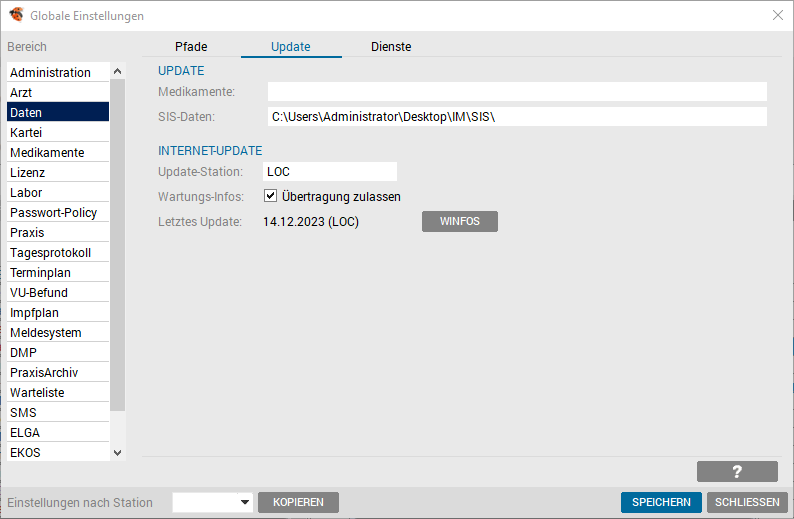Click the date text 14.12.2023 (LOC)

click(311, 222)
